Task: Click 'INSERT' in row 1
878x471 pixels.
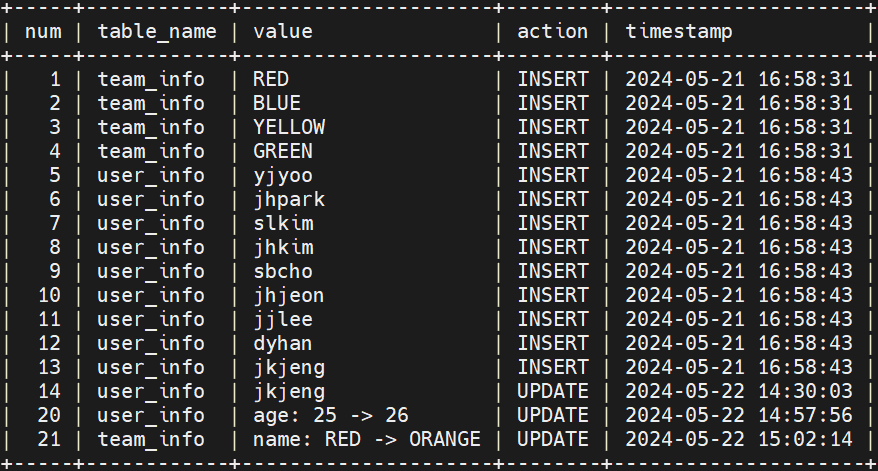Action: pos(553,79)
